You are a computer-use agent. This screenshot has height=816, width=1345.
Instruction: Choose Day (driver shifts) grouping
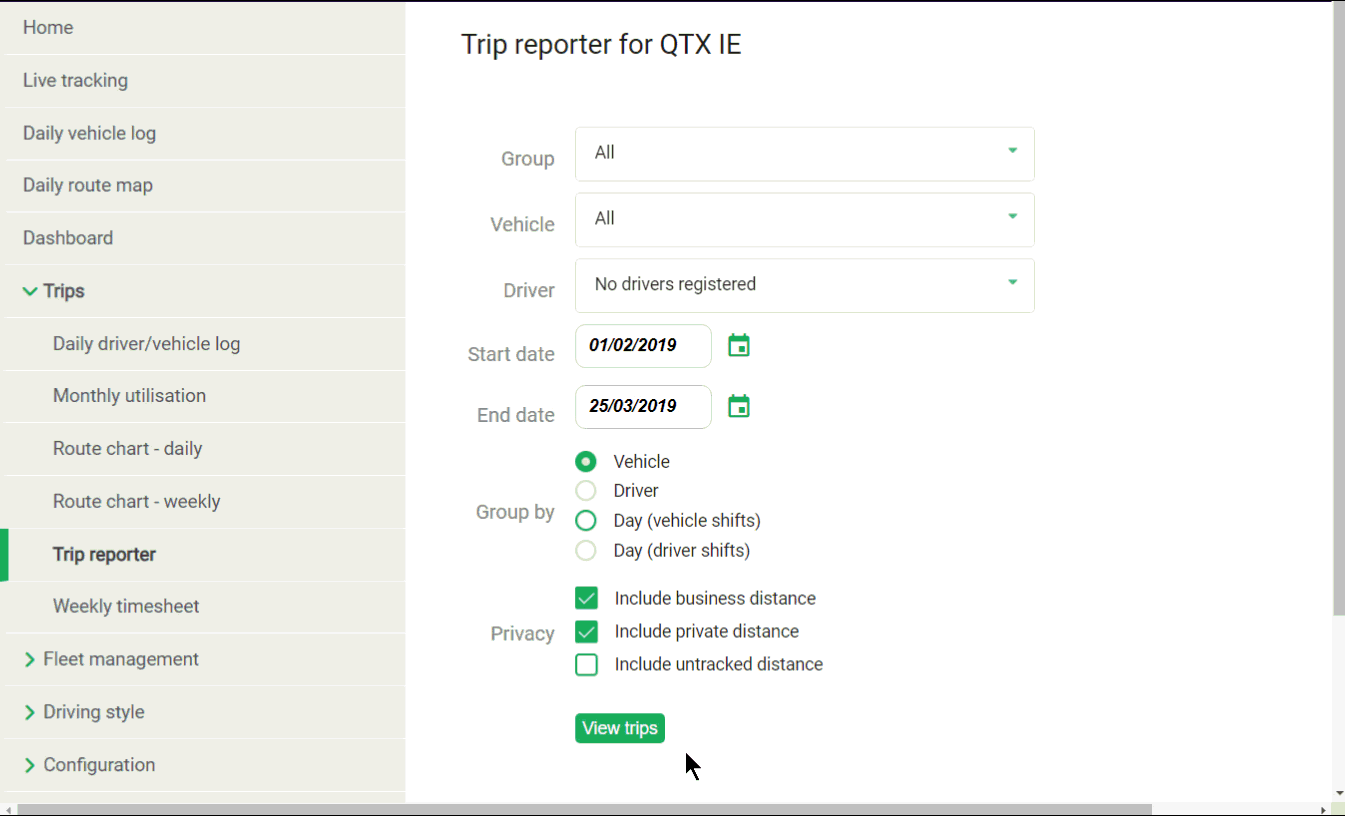(x=586, y=551)
